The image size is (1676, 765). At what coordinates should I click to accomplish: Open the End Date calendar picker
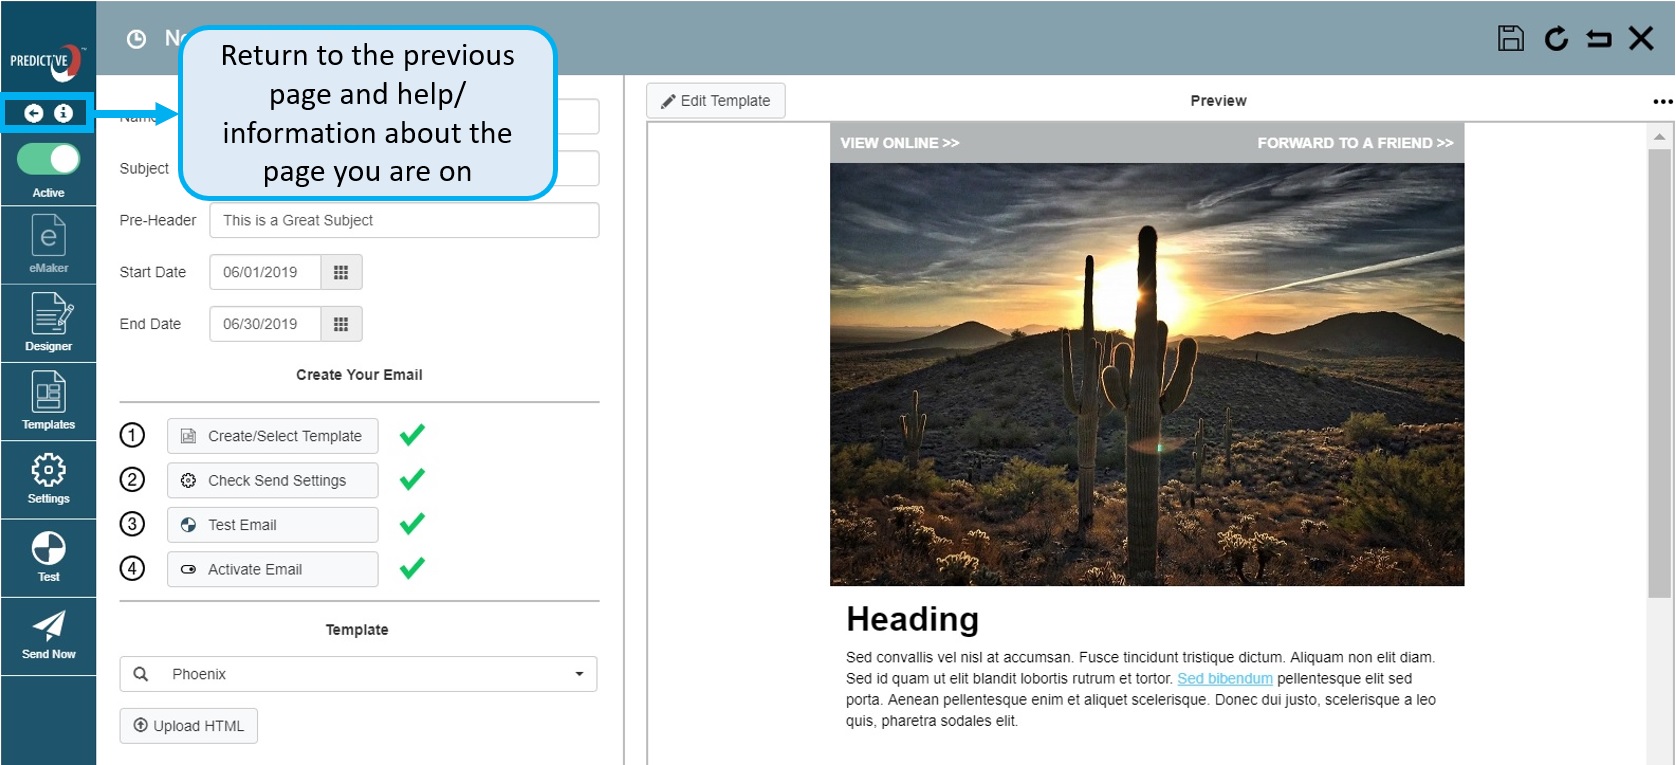pyautogui.click(x=341, y=324)
